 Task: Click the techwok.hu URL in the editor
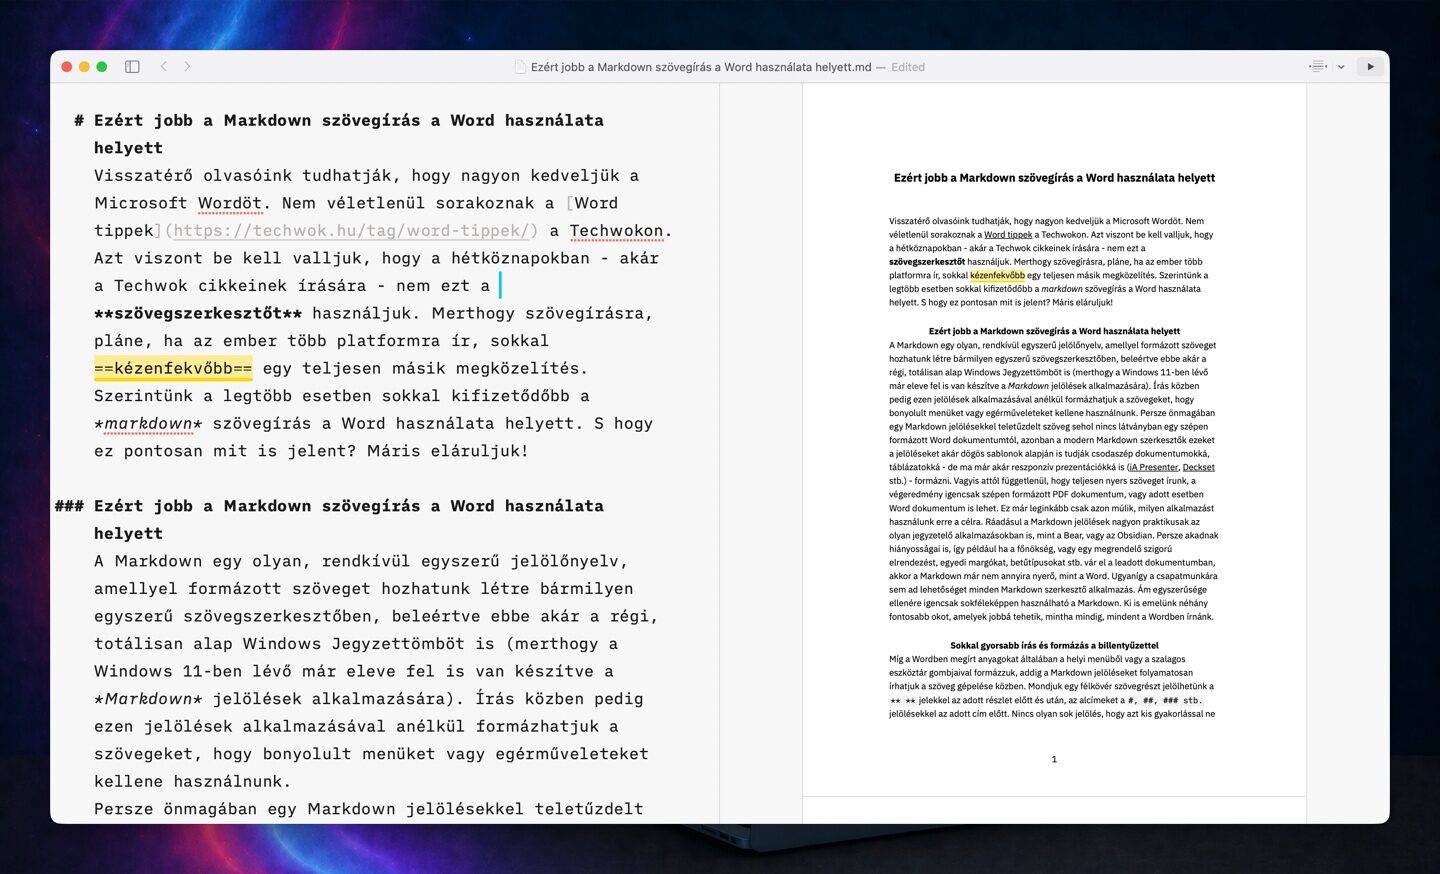(352, 231)
